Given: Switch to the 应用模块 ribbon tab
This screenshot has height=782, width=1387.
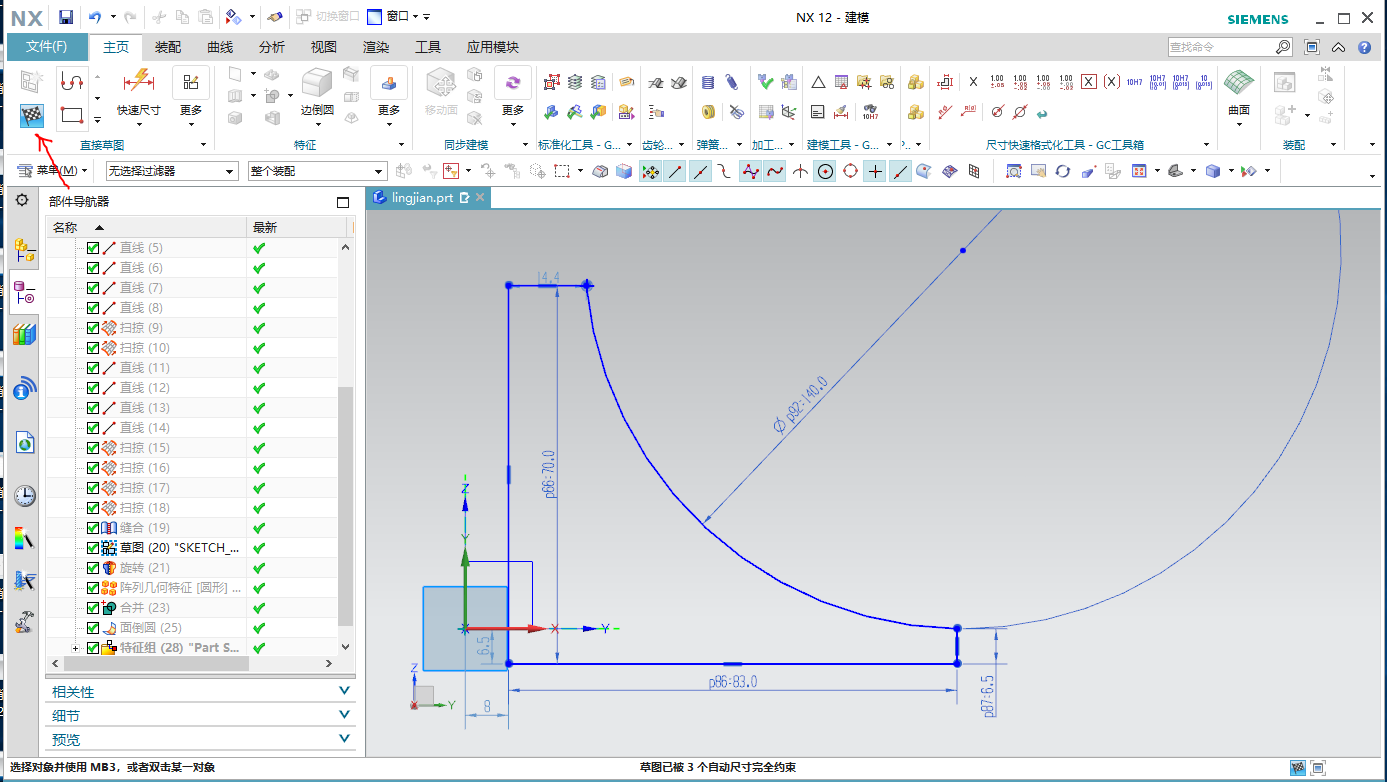Looking at the screenshot, I should (x=493, y=47).
